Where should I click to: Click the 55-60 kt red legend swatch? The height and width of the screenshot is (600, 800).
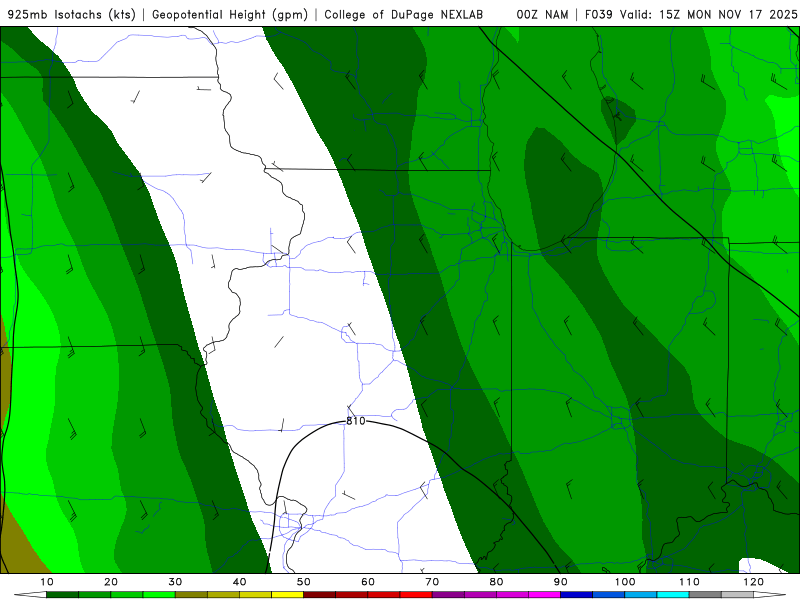(352, 595)
